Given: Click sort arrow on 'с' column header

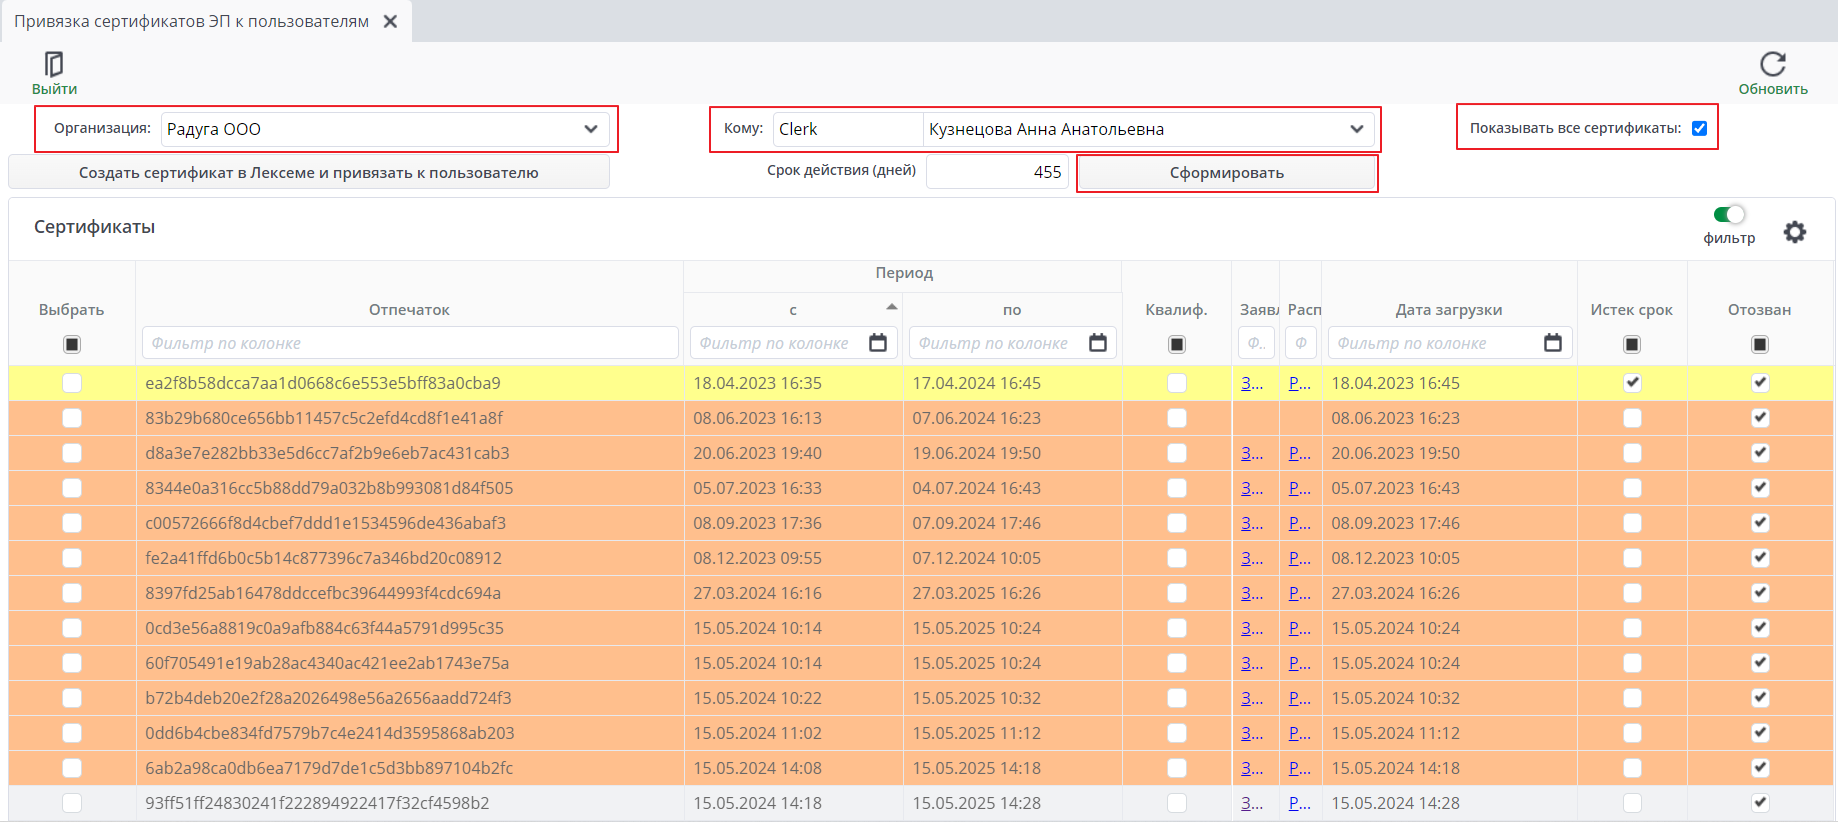Looking at the screenshot, I should [x=891, y=306].
